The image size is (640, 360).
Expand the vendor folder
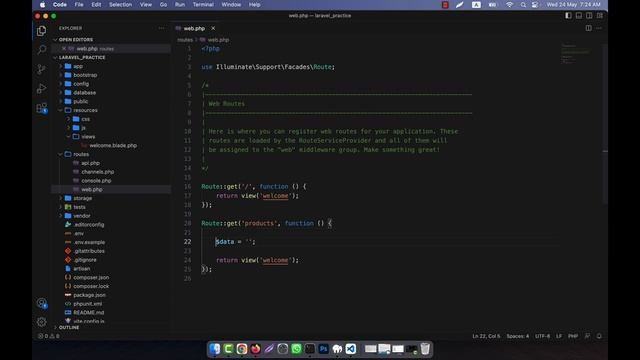82,216
